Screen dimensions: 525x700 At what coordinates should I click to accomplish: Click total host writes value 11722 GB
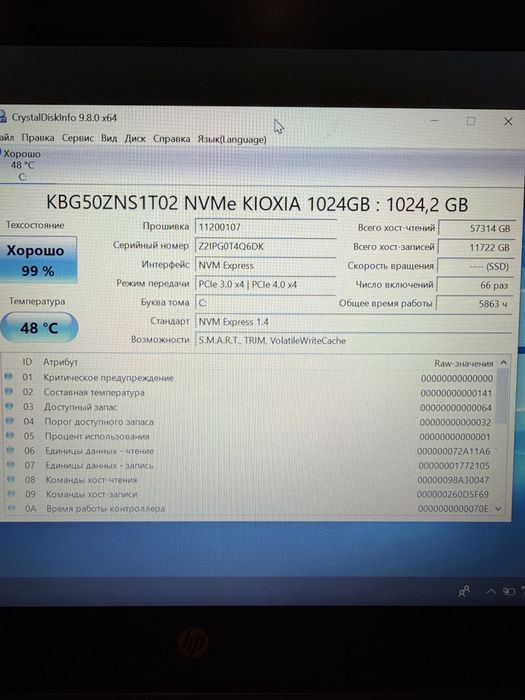pyautogui.click(x=476, y=247)
